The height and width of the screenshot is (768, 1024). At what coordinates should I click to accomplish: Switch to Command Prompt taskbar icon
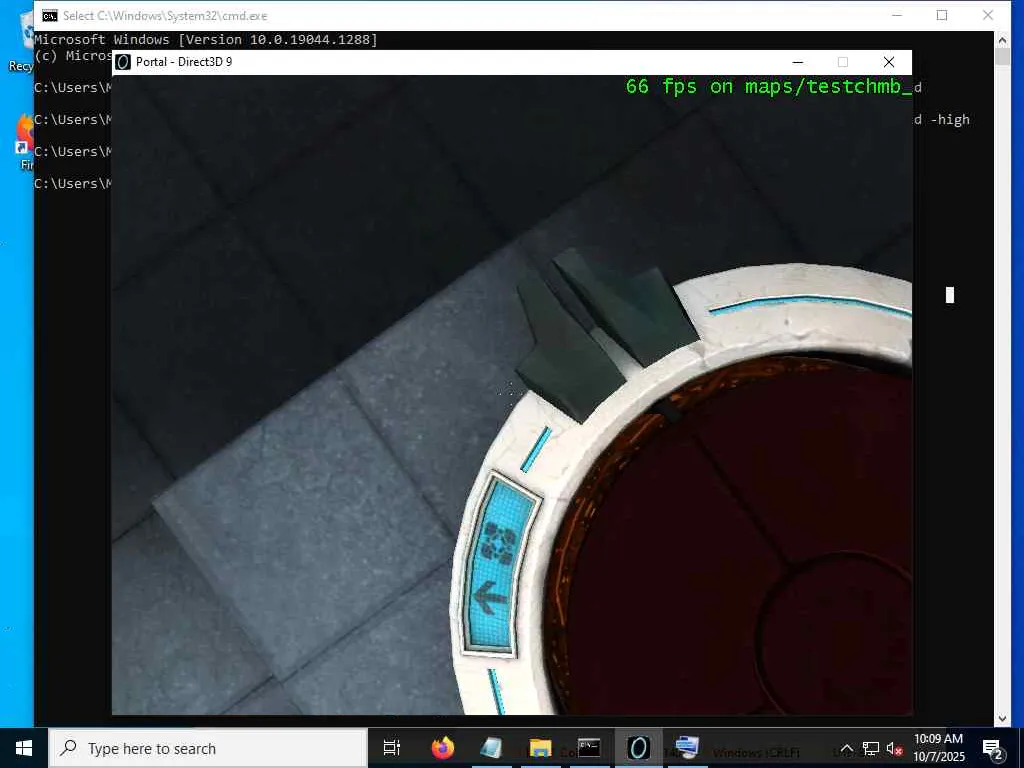tap(588, 748)
